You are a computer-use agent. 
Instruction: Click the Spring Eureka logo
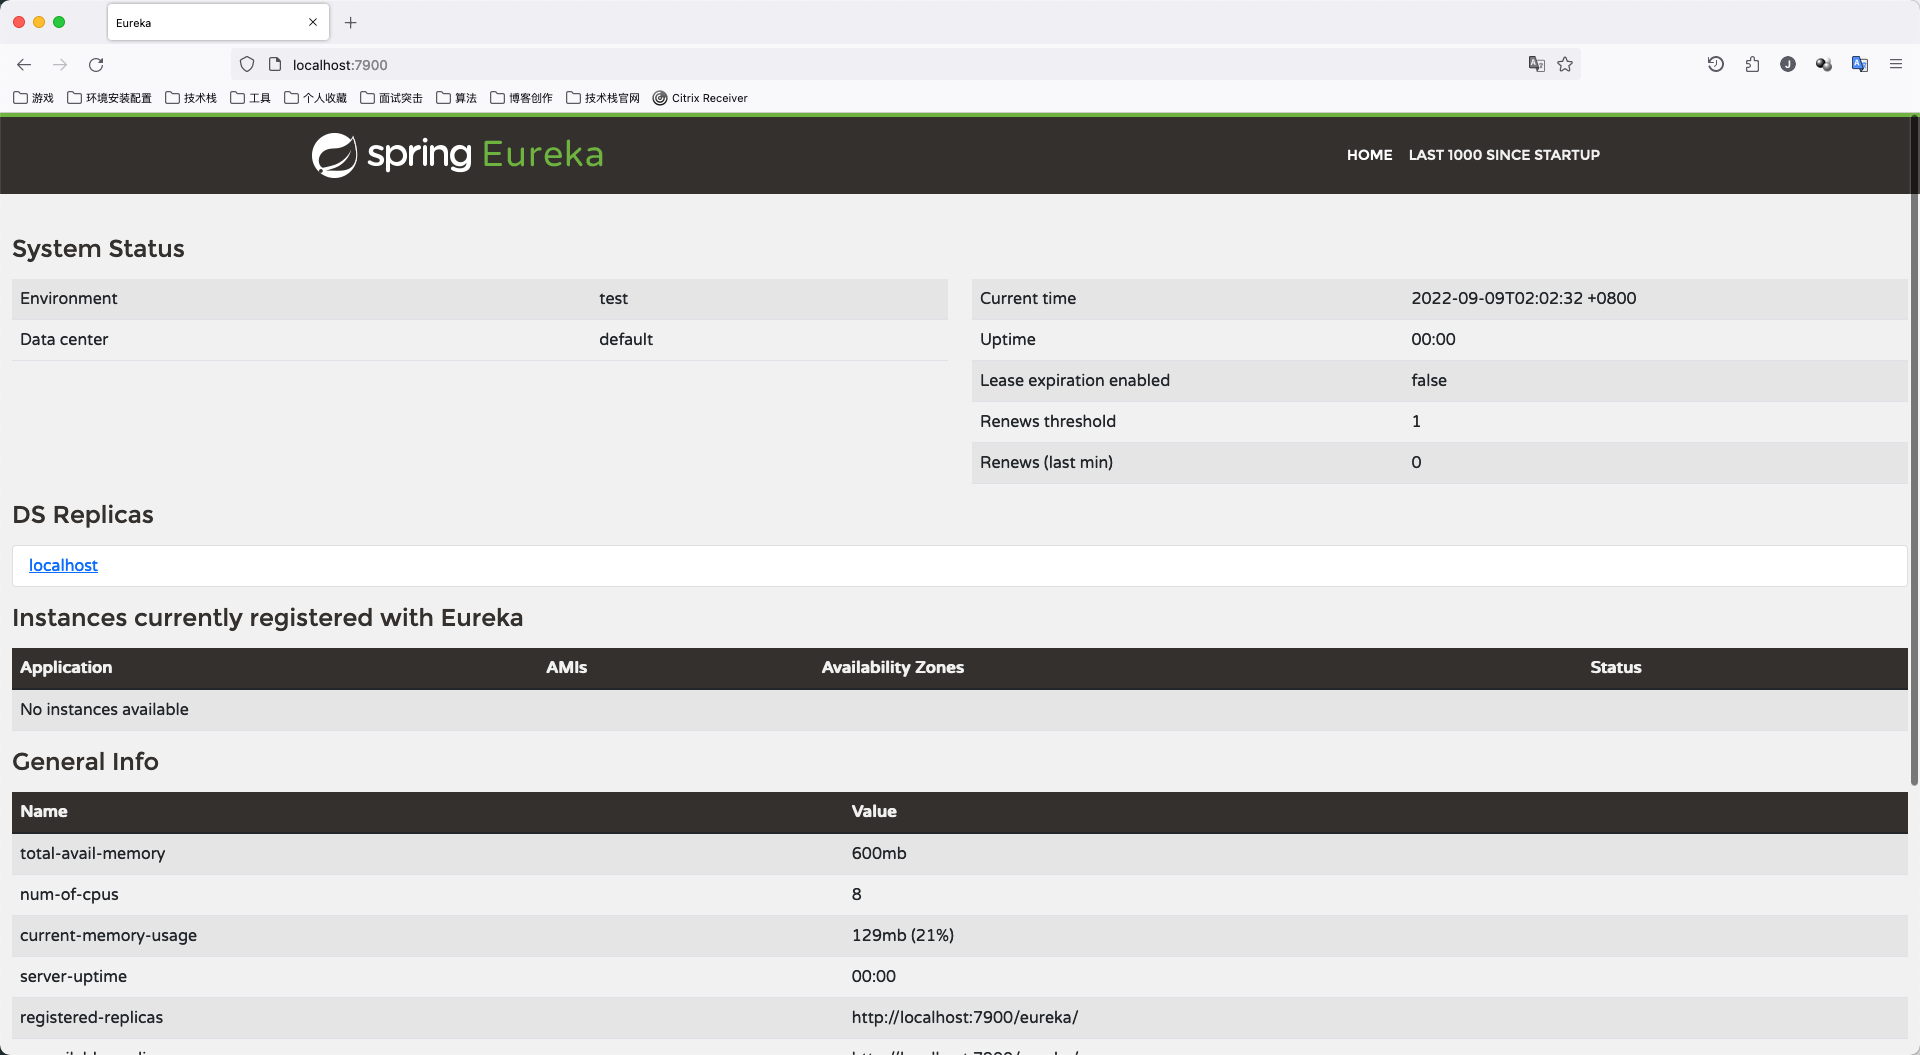pos(458,155)
